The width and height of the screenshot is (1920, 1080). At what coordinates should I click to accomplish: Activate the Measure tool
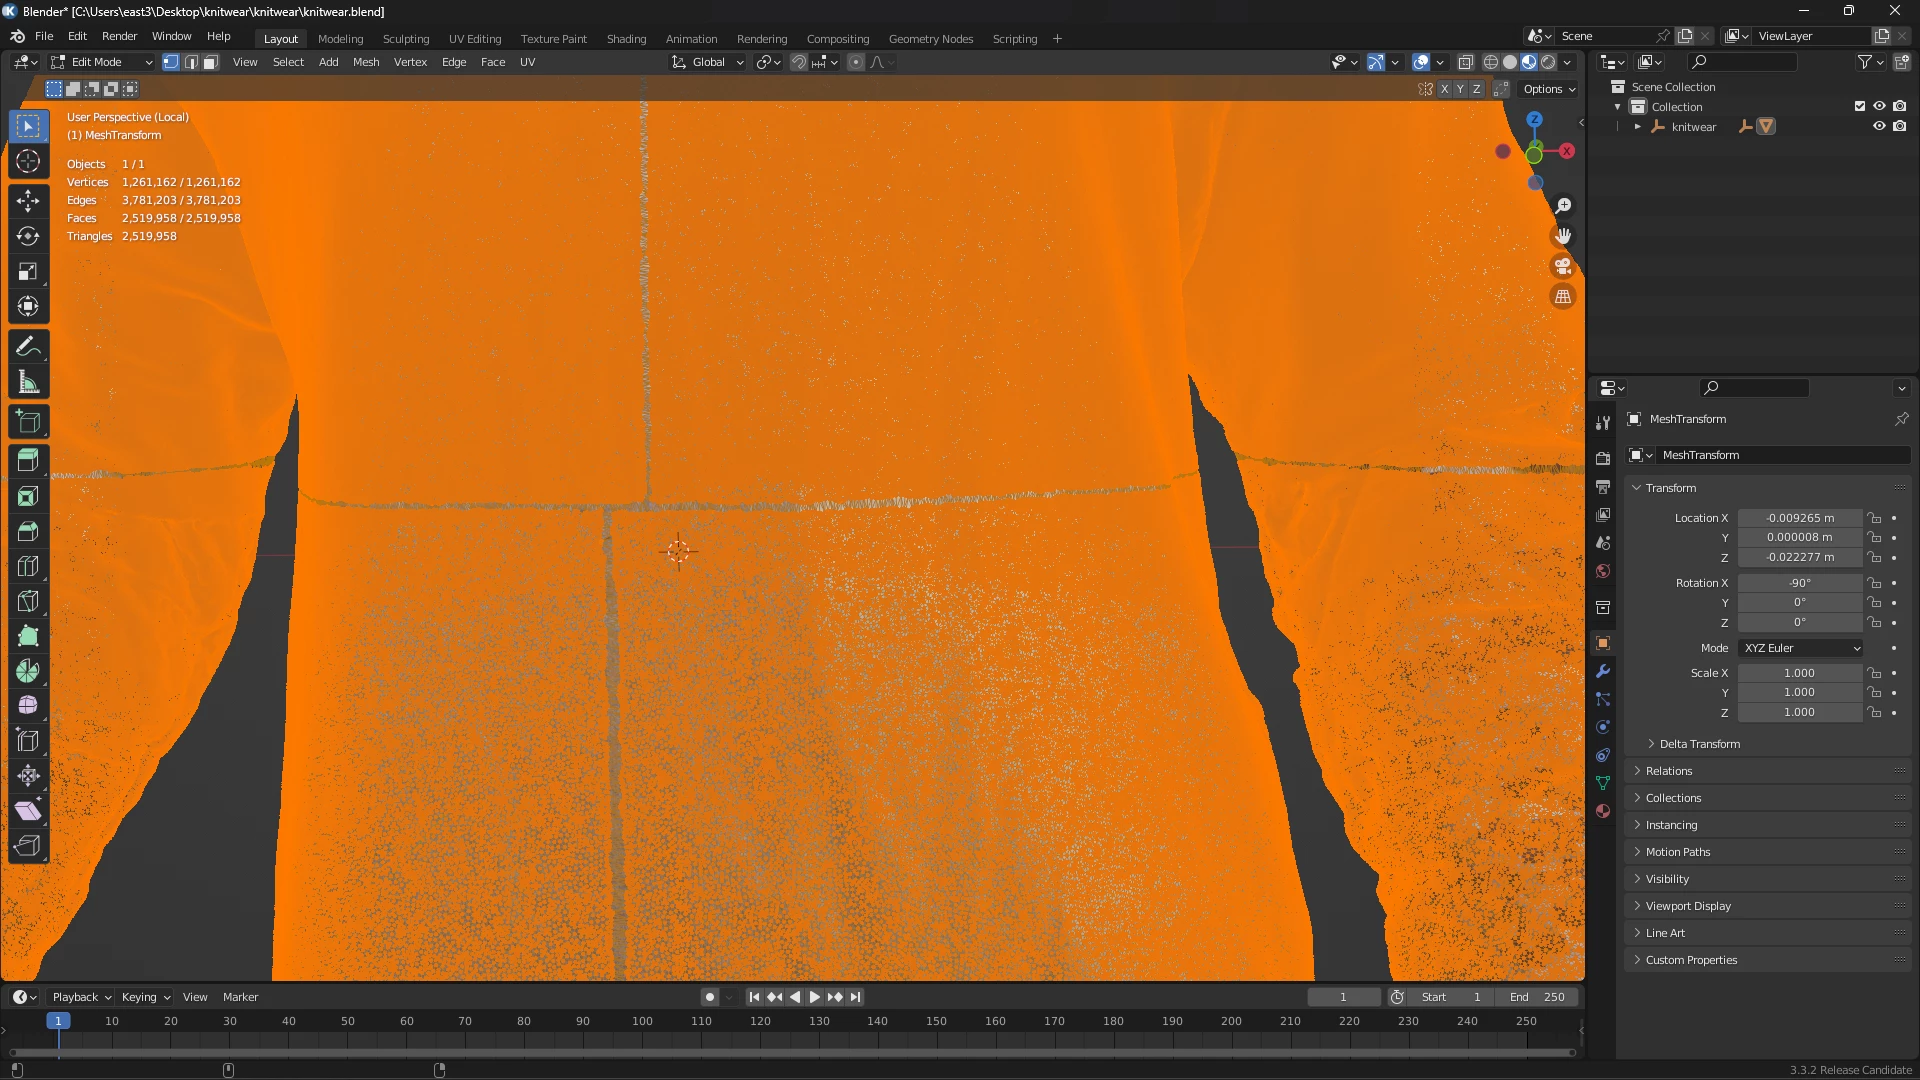coord(28,382)
